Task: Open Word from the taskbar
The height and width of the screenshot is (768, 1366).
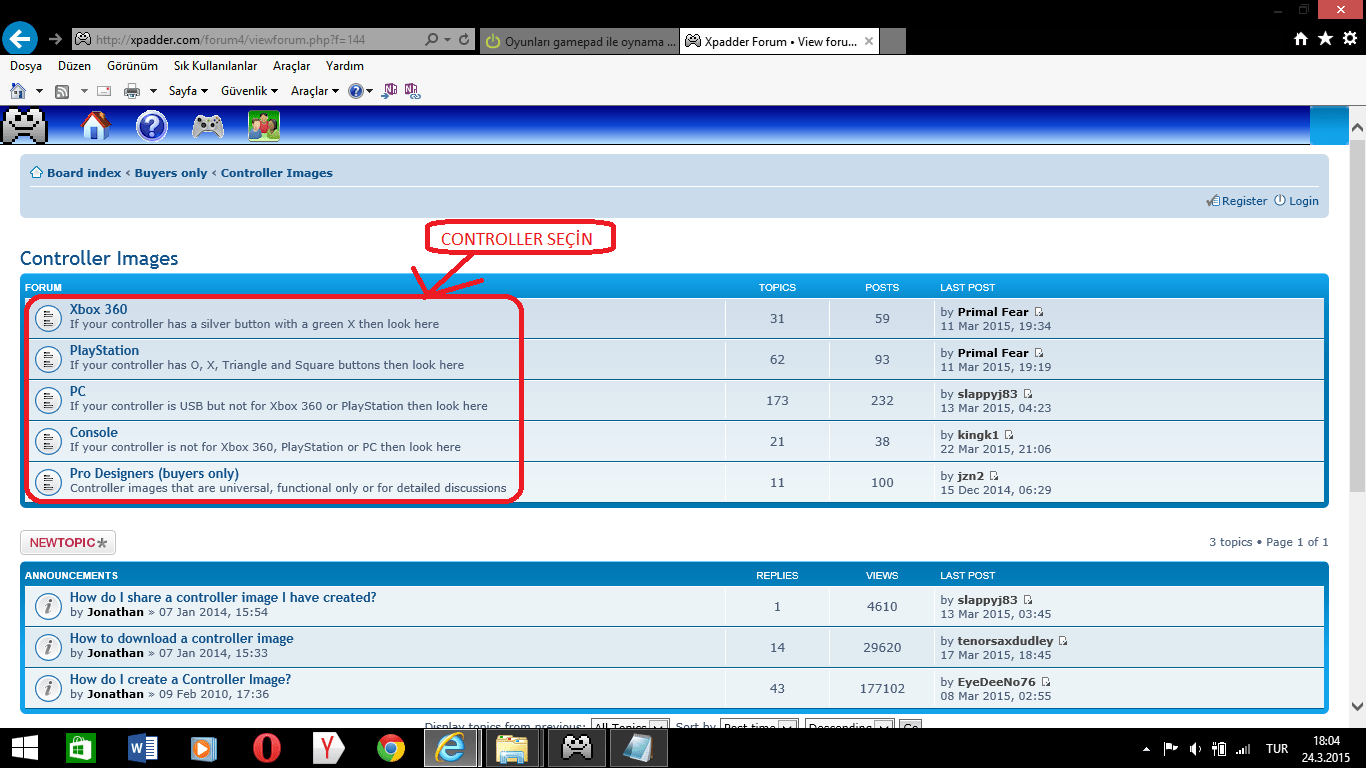Action: pos(143,748)
